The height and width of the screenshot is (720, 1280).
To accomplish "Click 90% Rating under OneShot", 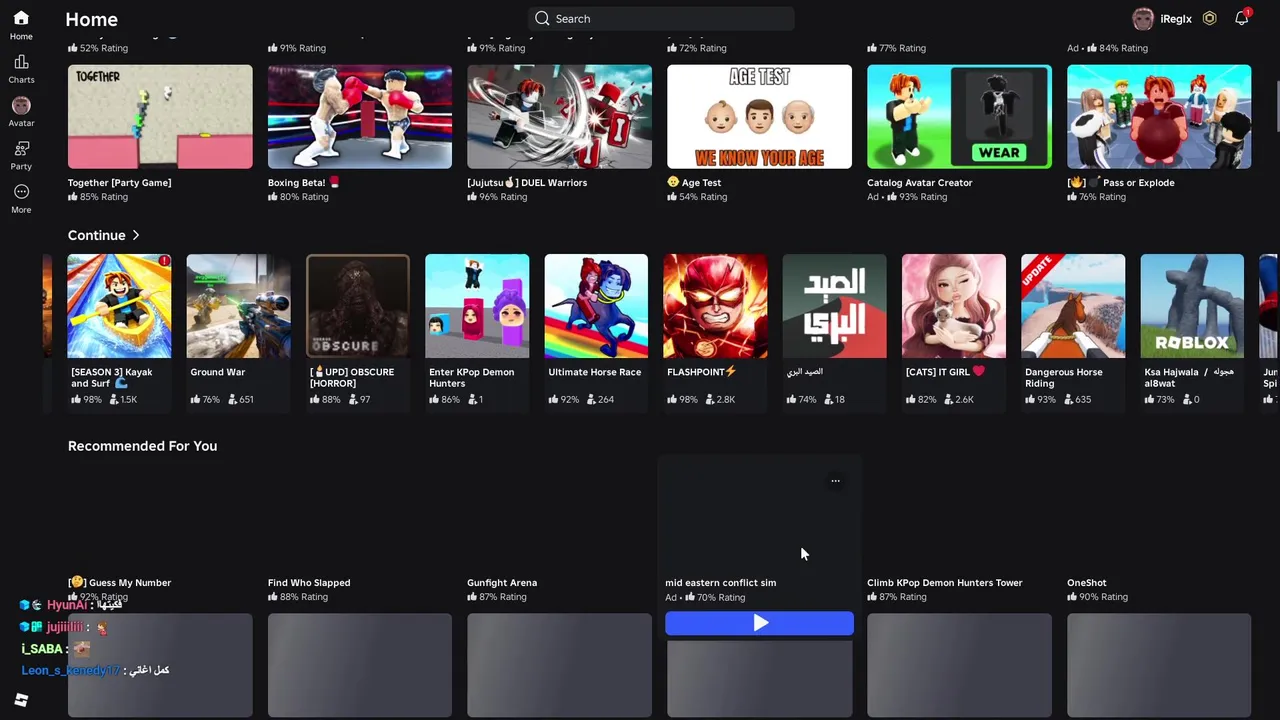I will pos(1097,597).
